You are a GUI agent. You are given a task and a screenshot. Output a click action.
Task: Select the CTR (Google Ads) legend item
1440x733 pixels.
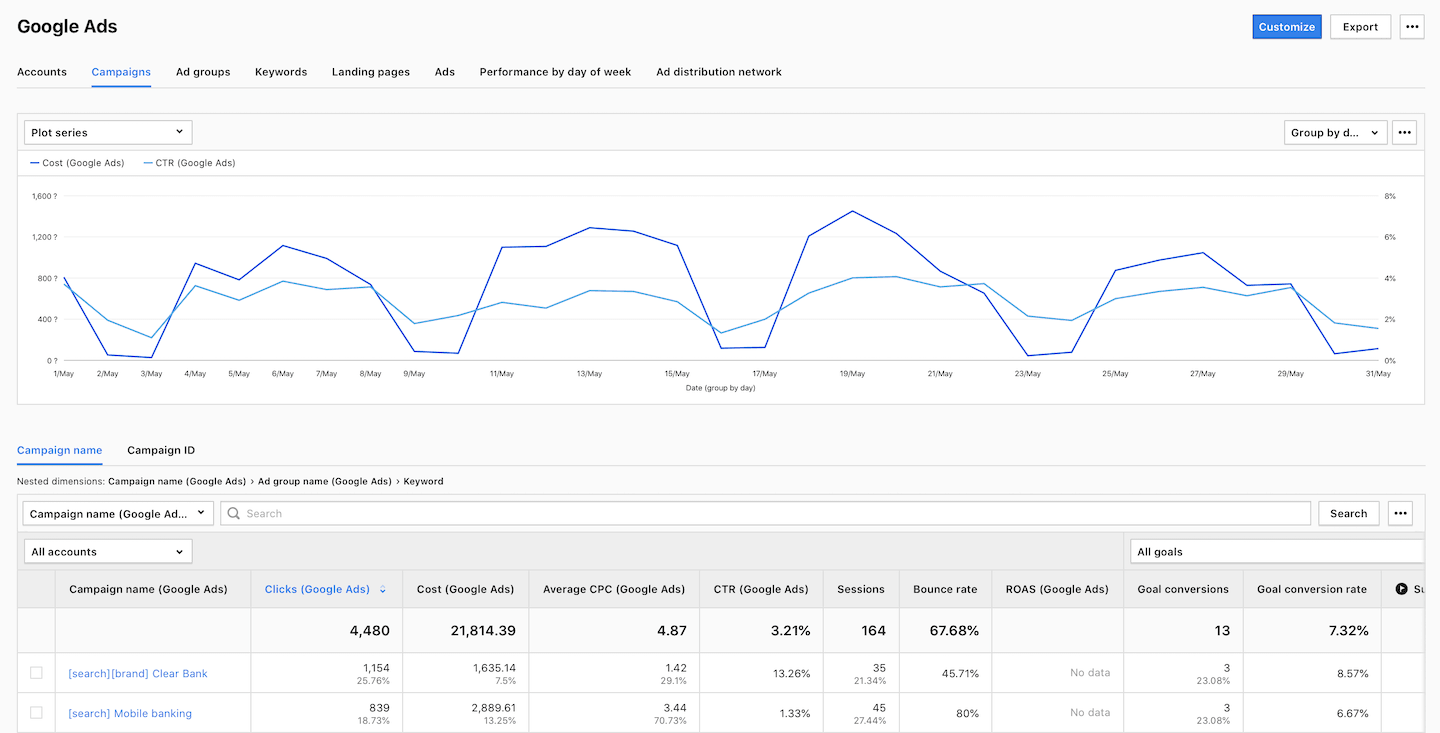189,162
